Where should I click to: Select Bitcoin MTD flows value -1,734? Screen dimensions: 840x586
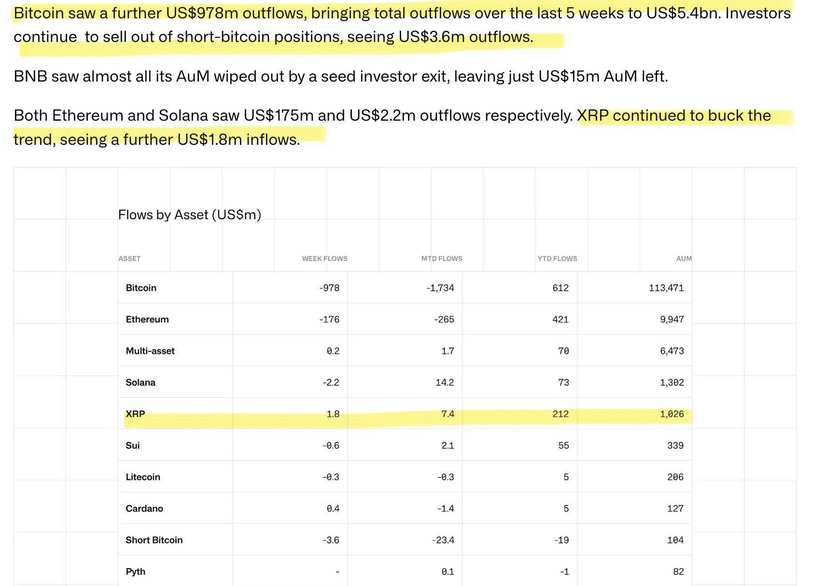point(440,288)
